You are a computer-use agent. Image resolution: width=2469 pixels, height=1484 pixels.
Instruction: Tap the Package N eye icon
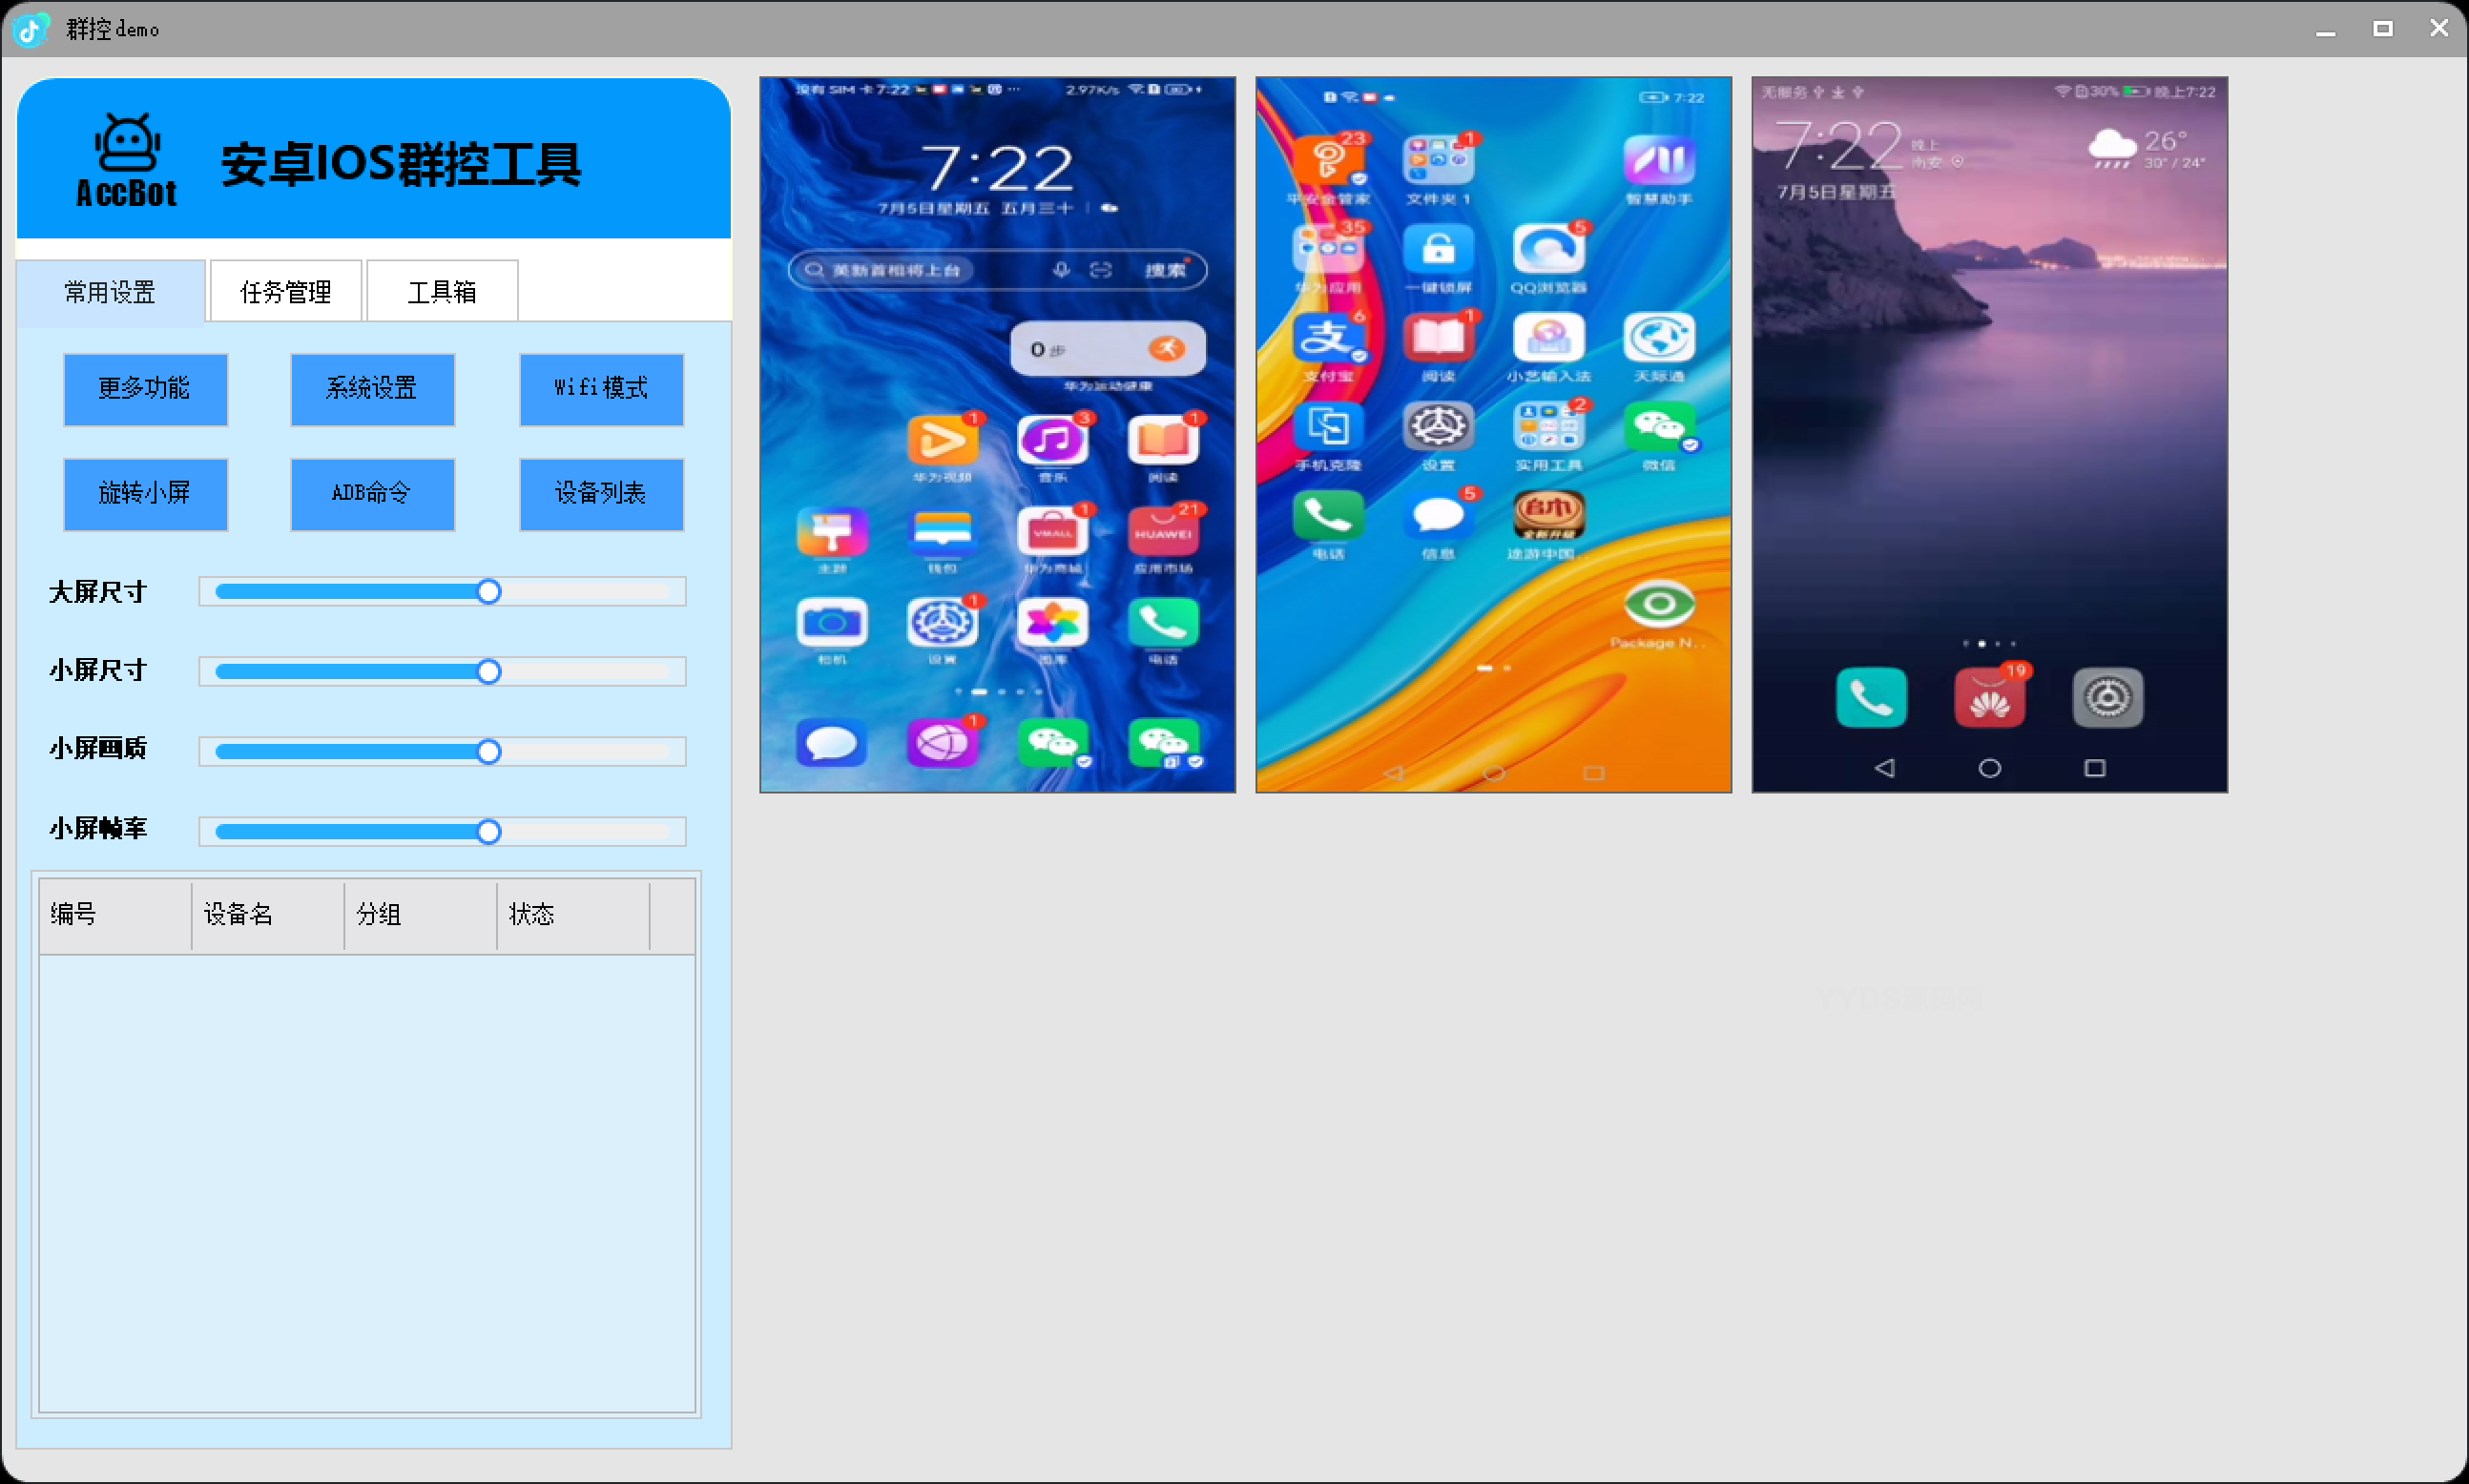coord(1658,604)
